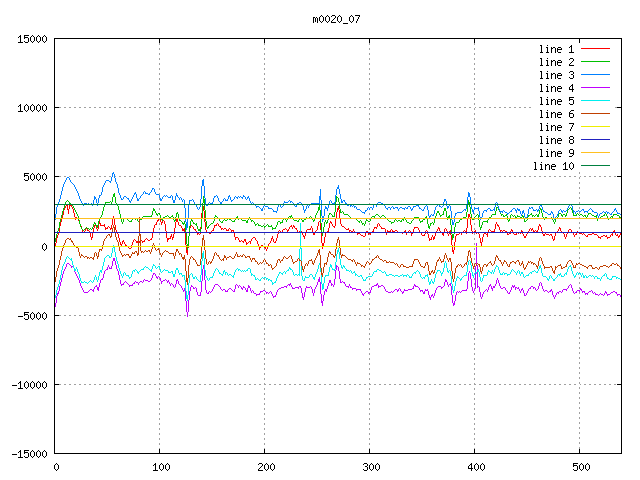Screen dimensions: 640x480
Task: Select the 'line 9' legend label
Action: point(556,153)
